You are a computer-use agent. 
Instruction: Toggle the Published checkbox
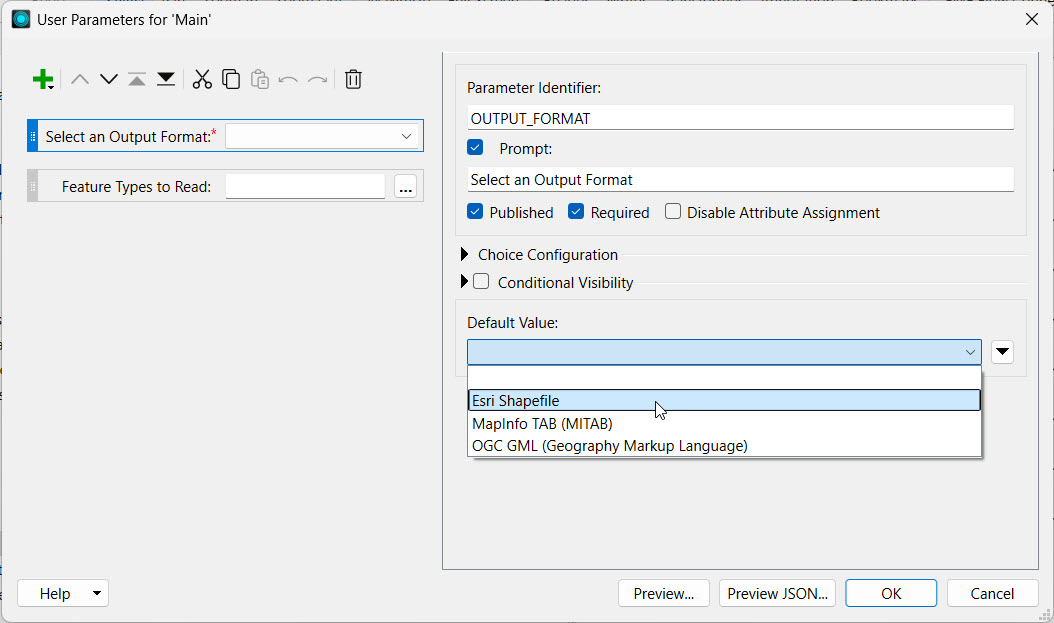476,212
